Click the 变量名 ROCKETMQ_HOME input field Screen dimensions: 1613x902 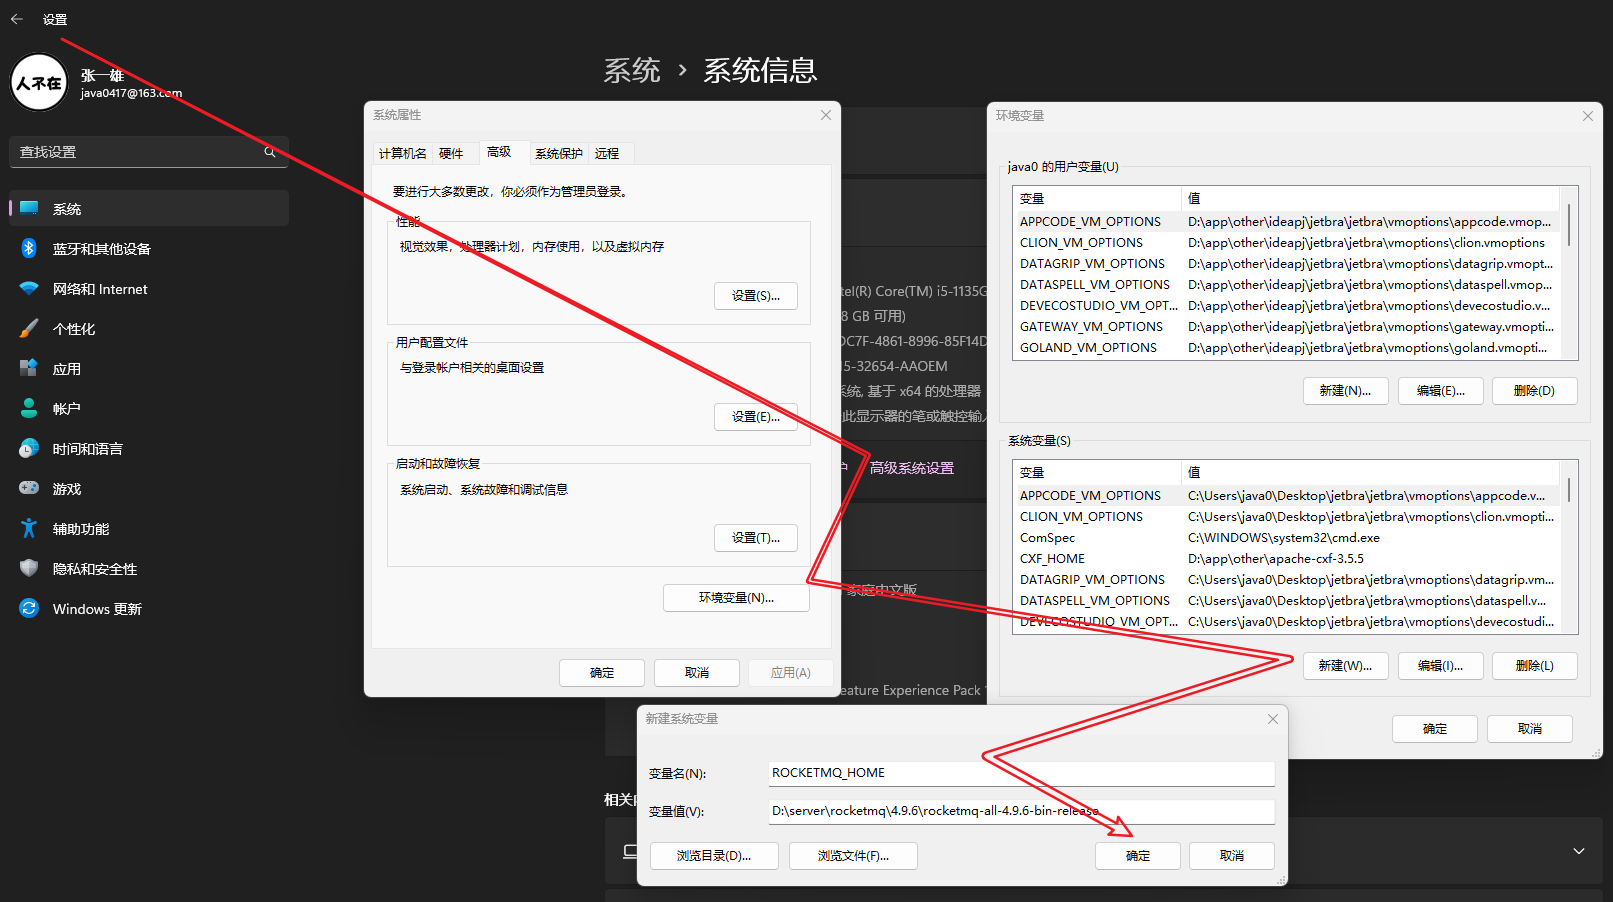(1020, 773)
